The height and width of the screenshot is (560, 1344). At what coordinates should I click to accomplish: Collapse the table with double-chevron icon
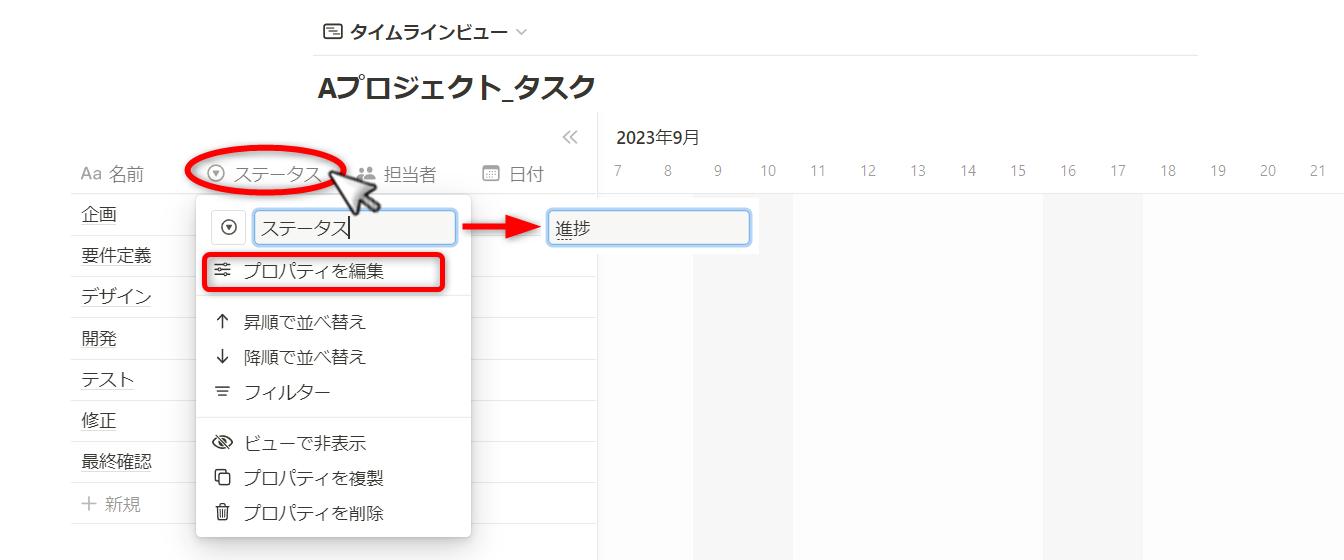pos(570,138)
